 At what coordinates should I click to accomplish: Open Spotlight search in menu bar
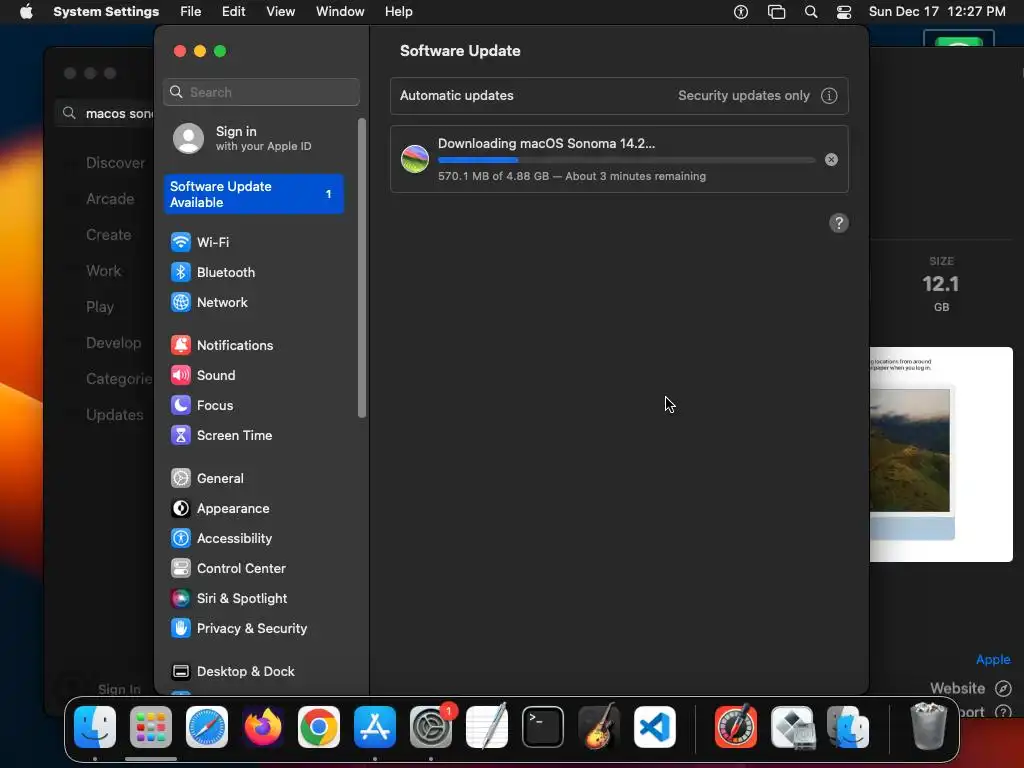click(811, 12)
